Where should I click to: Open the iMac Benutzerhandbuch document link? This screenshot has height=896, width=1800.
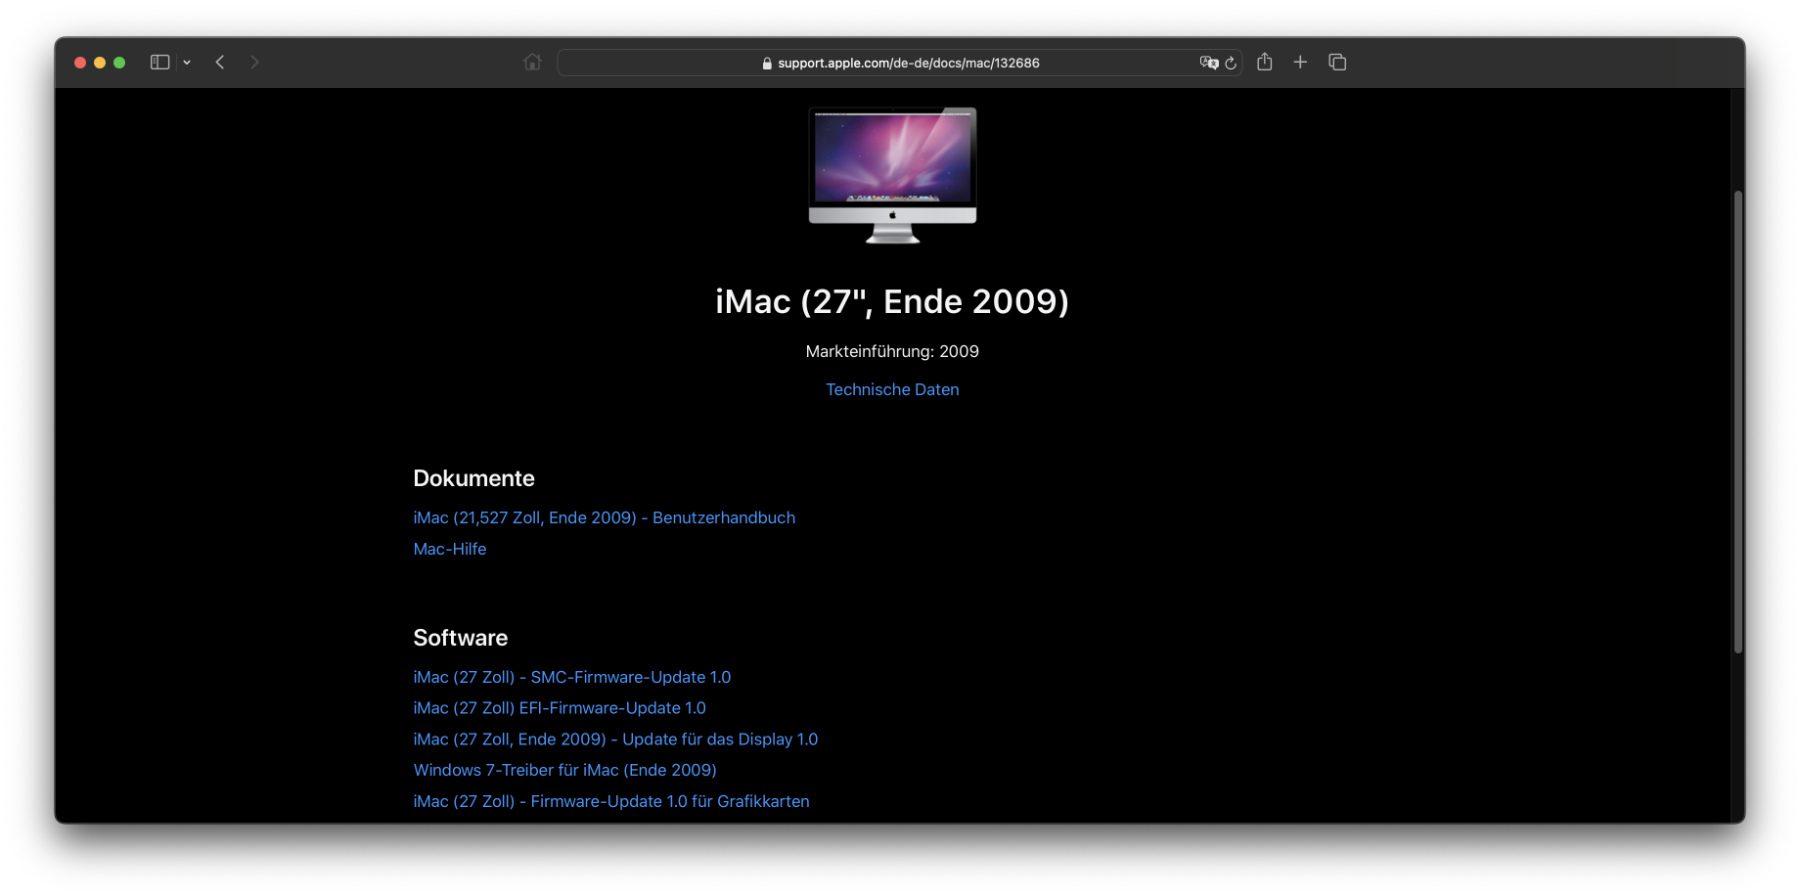pos(604,517)
